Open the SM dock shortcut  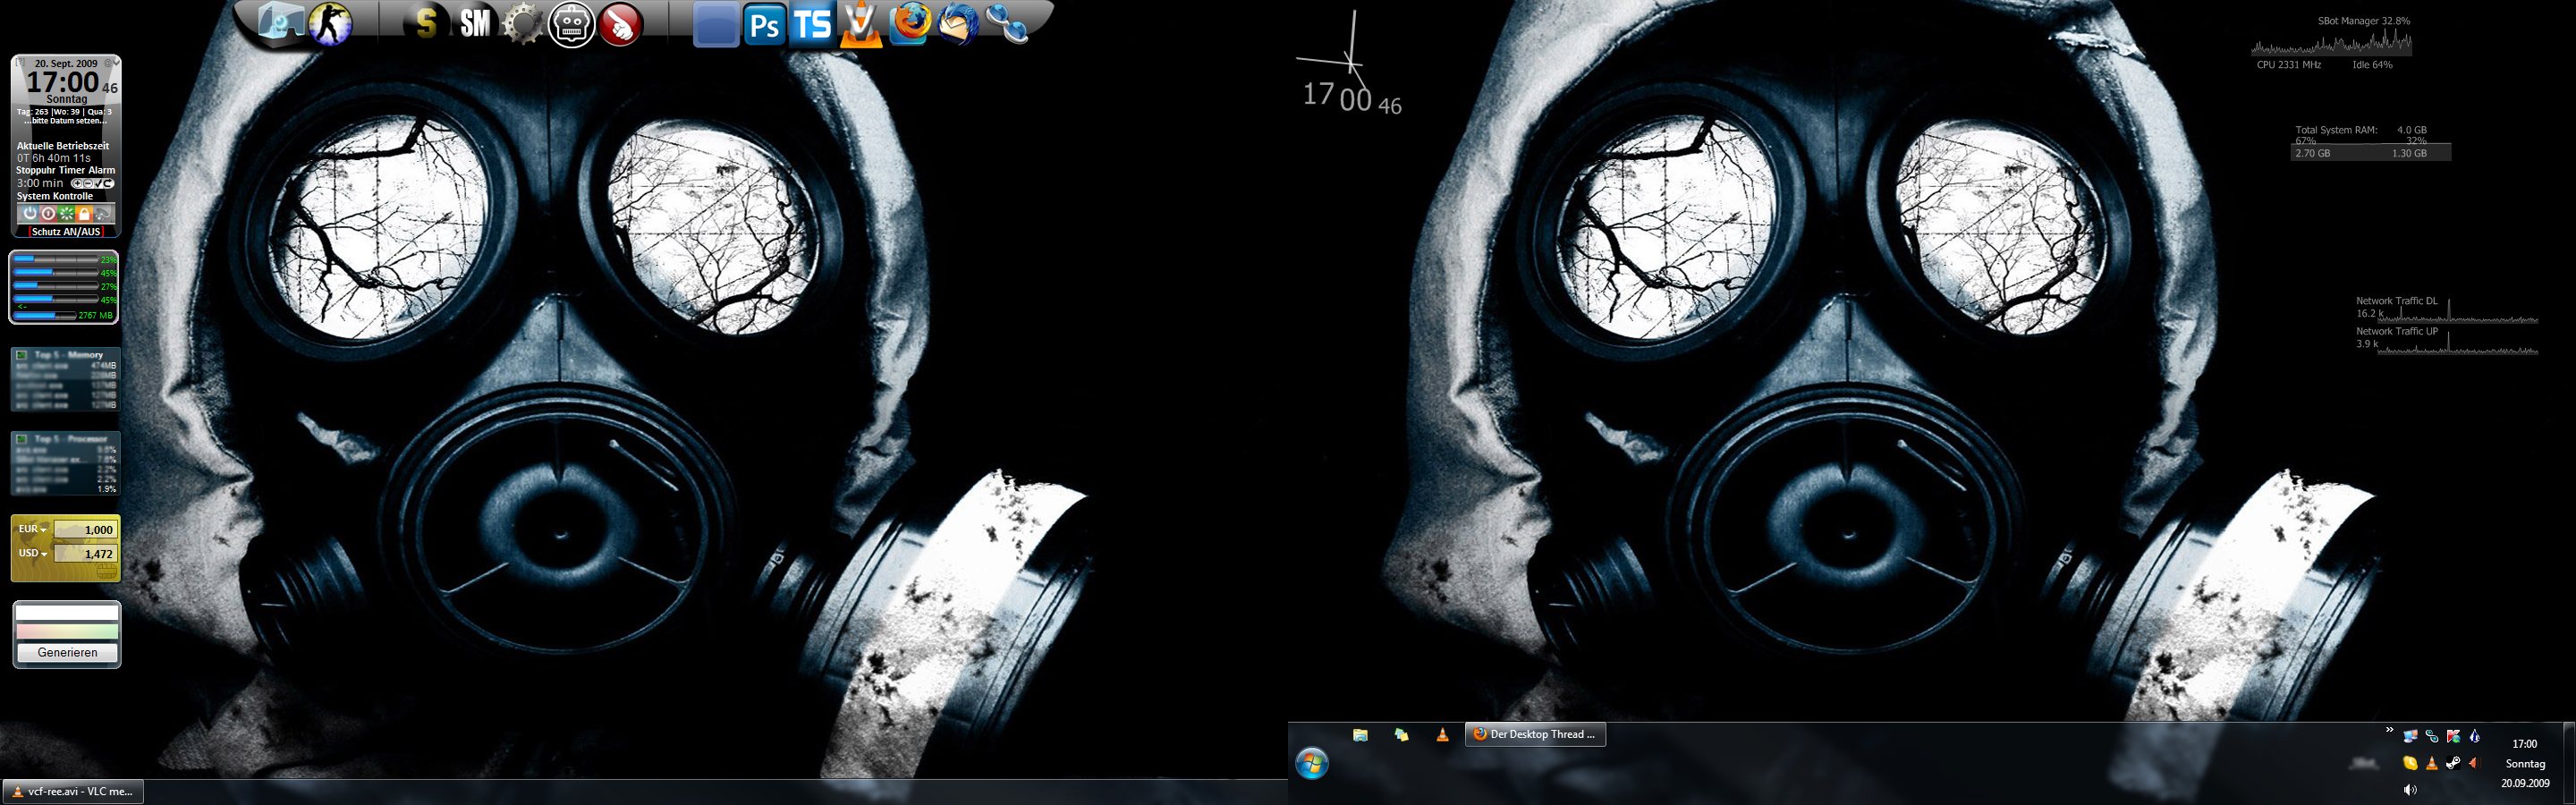click(x=476, y=24)
